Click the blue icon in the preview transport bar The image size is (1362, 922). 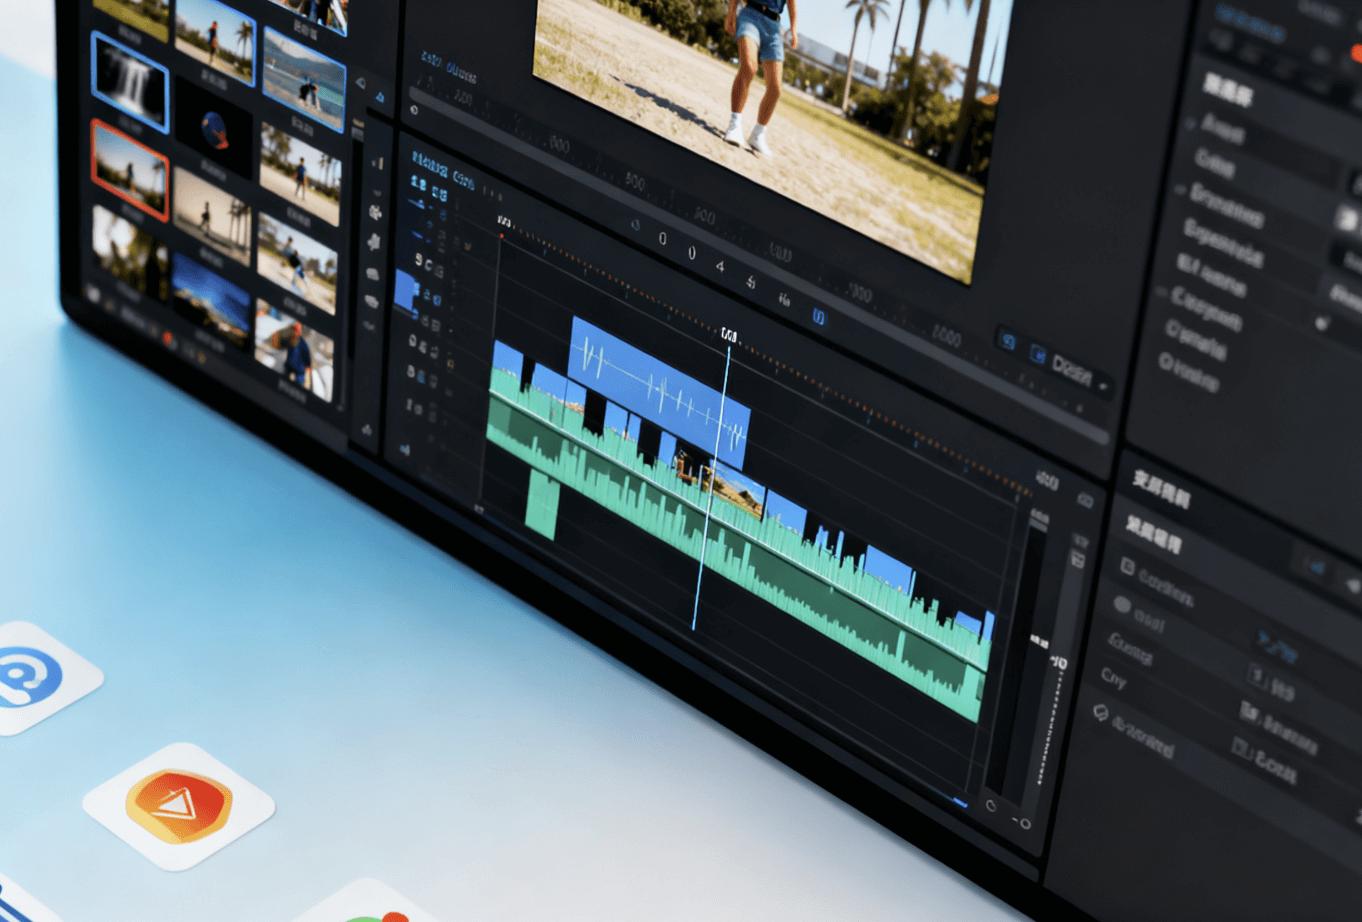(818, 317)
